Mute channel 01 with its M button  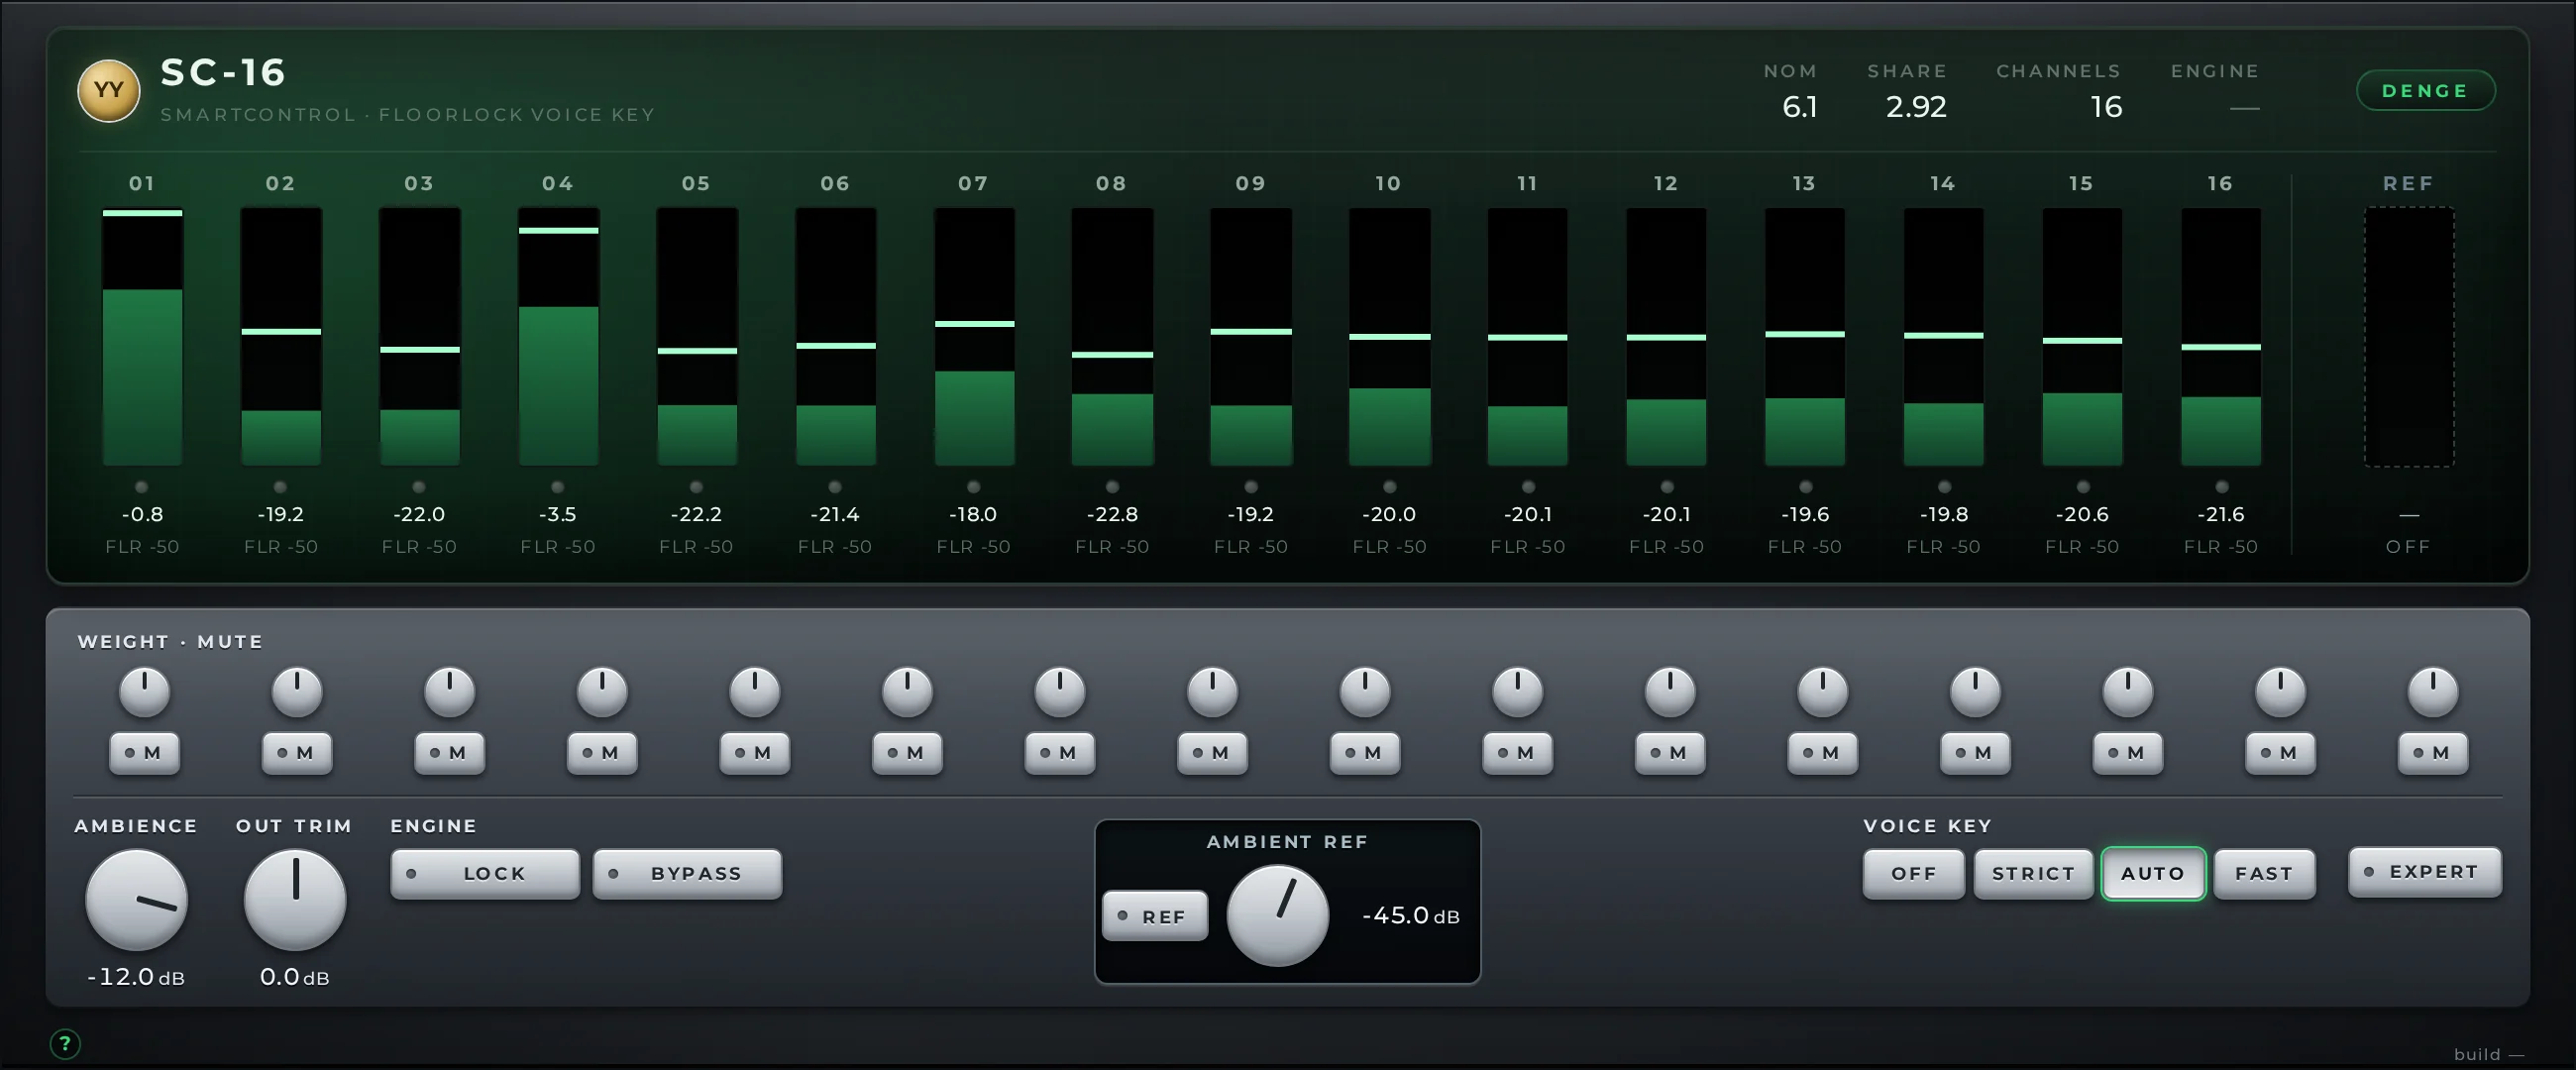click(144, 753)
